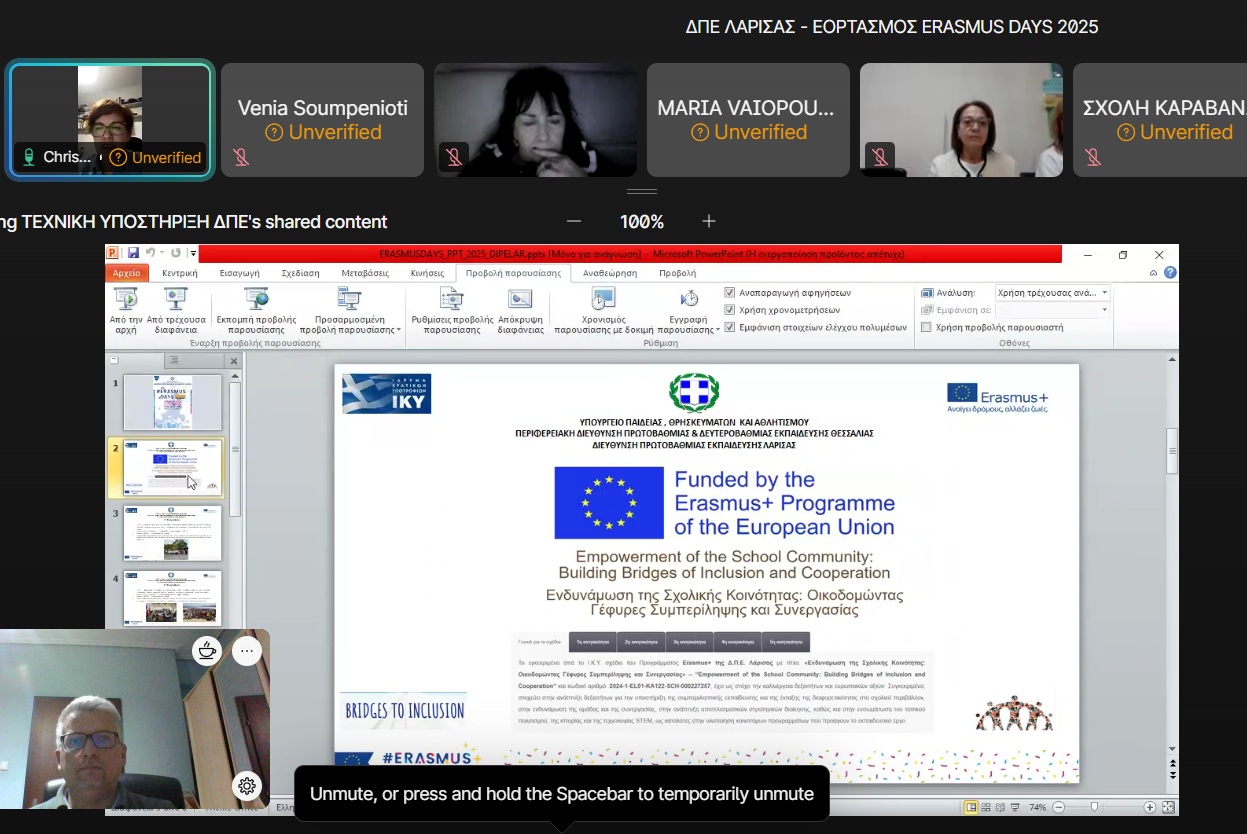The width and height of the screenshot is (1247, 834).
Task: Open the 'Ανάλυση' resolution dropdown
Action: 1104,293
